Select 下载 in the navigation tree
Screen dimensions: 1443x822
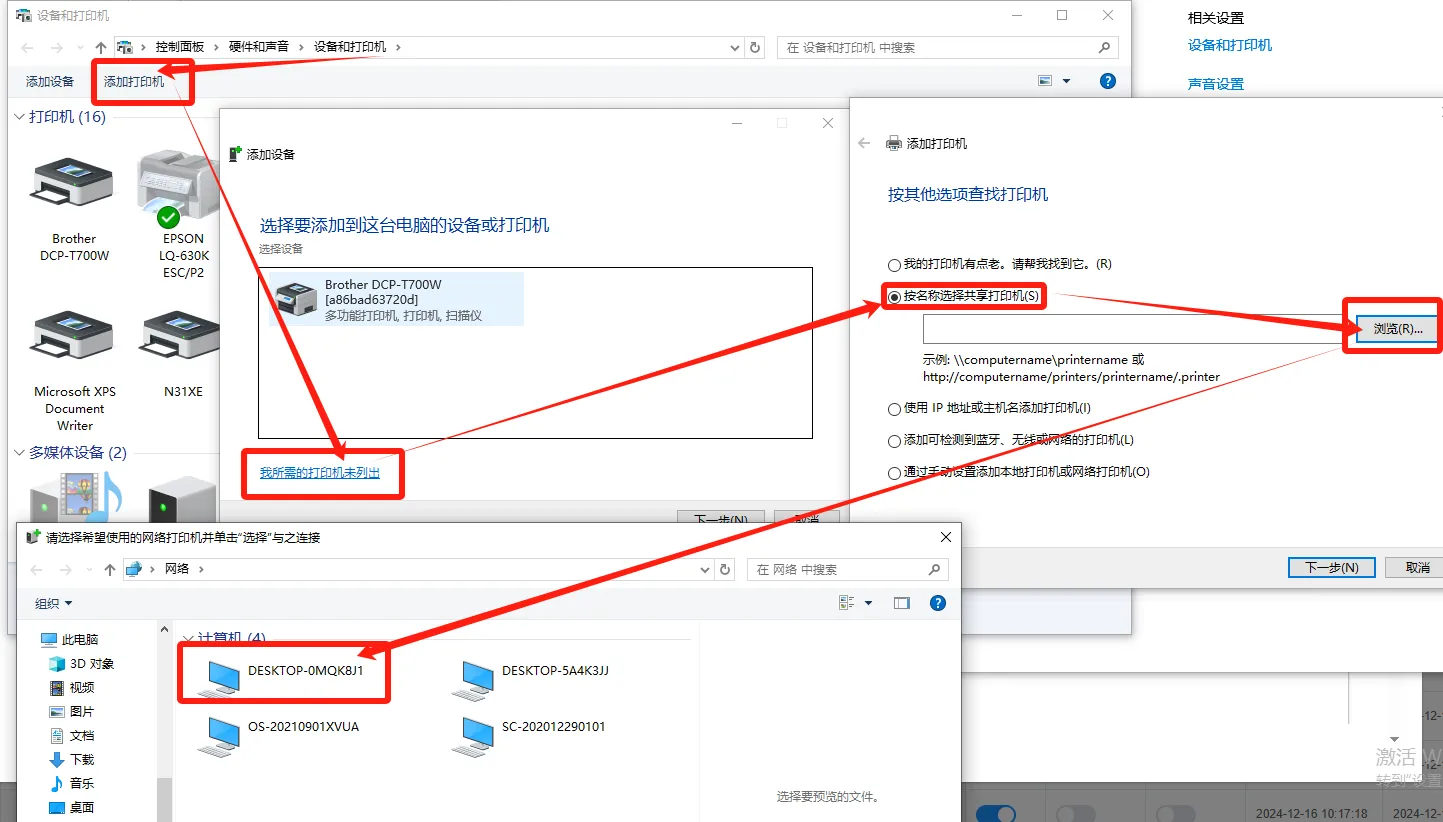pos(82,760)
